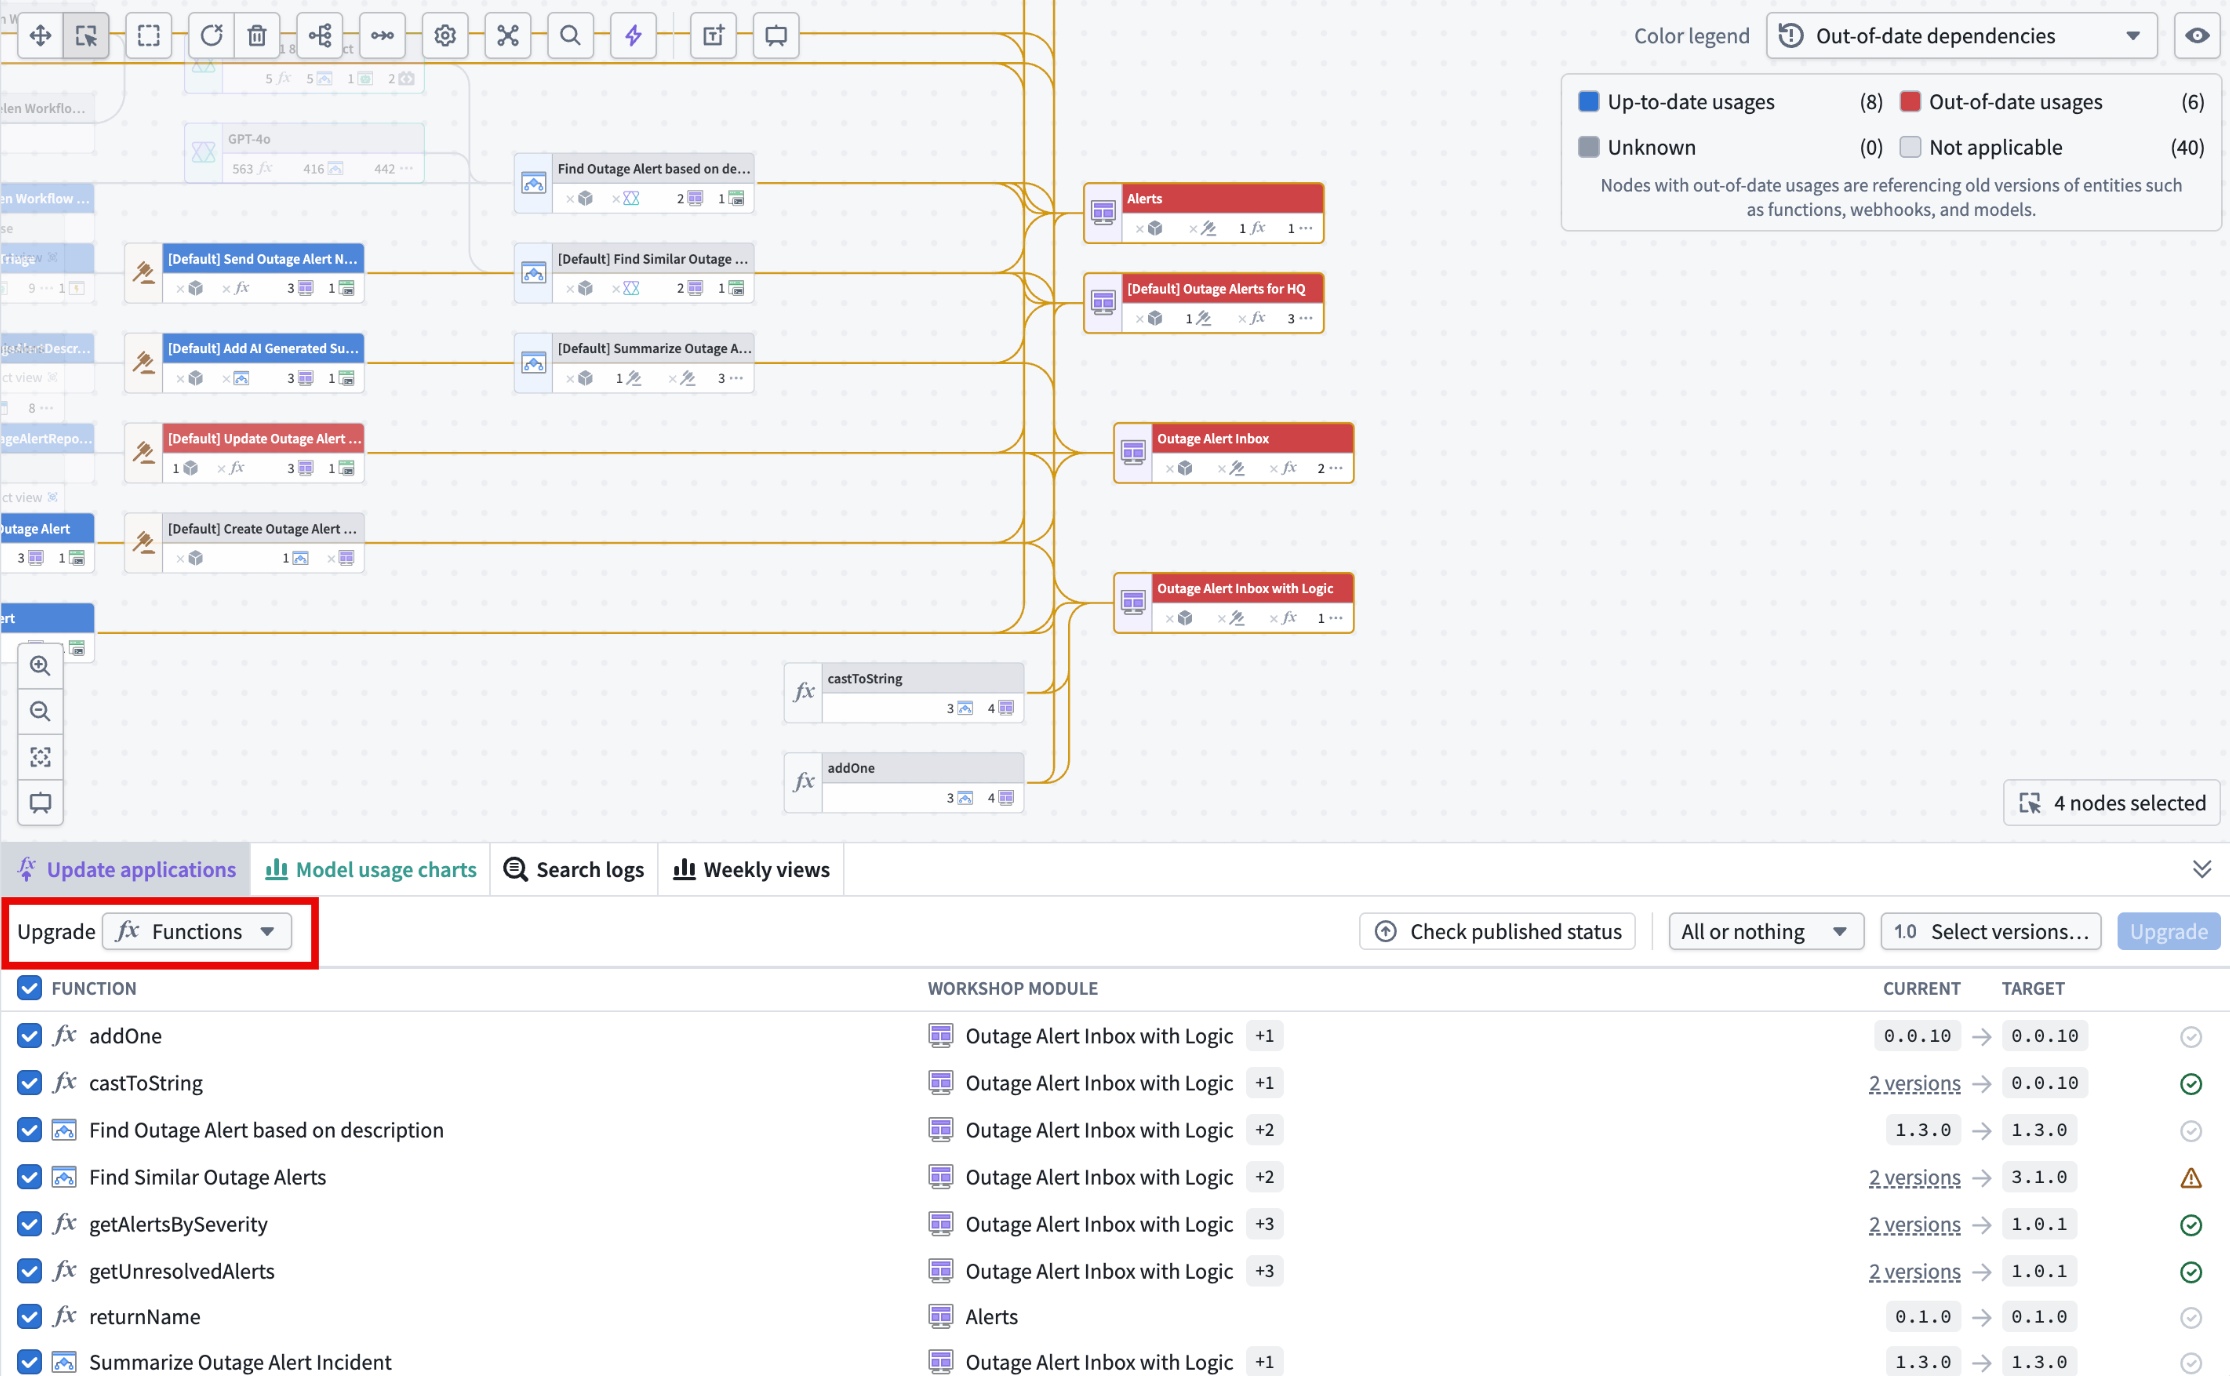Select the castToString function node

coord(904,692)
